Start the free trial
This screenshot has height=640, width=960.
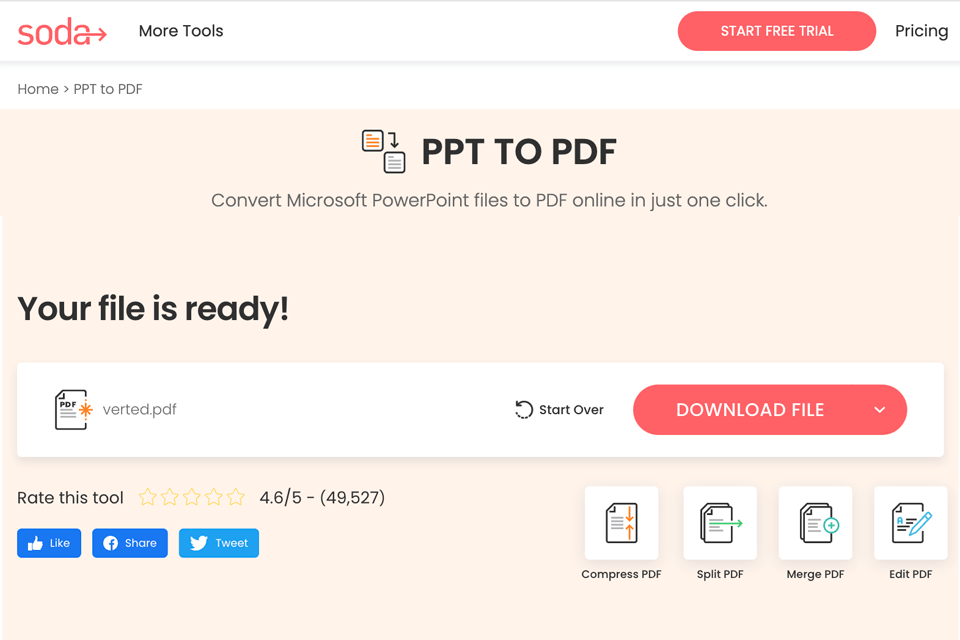(x=776, y=31)
